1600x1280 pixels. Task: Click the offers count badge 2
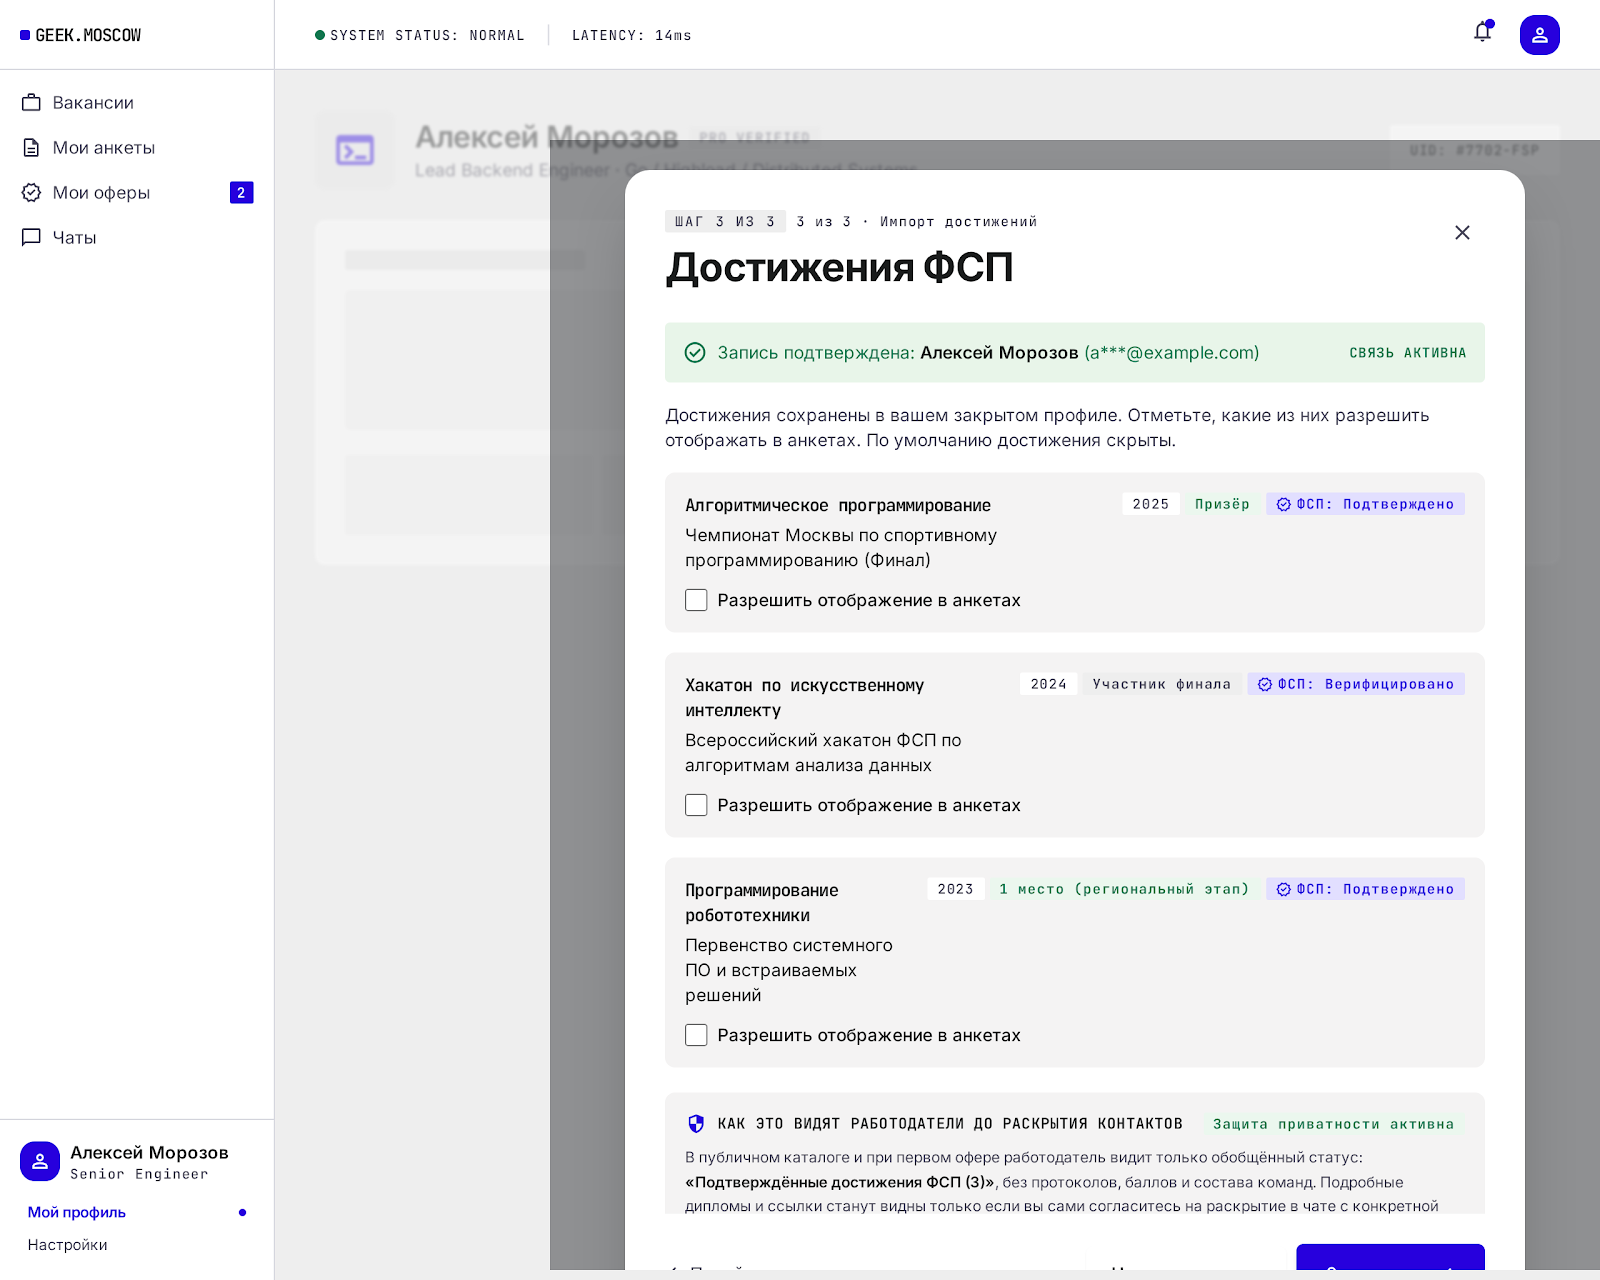pos(241,192)
